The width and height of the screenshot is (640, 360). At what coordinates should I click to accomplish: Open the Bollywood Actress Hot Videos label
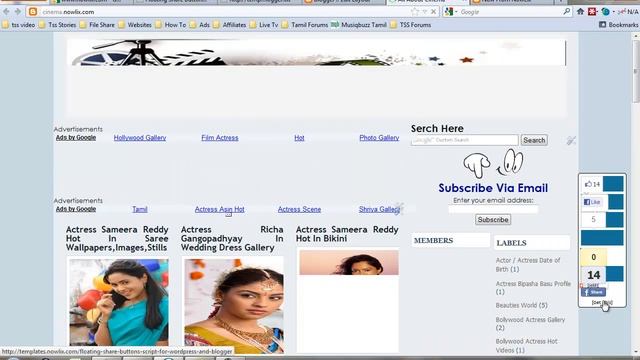(x=527, y=346)
